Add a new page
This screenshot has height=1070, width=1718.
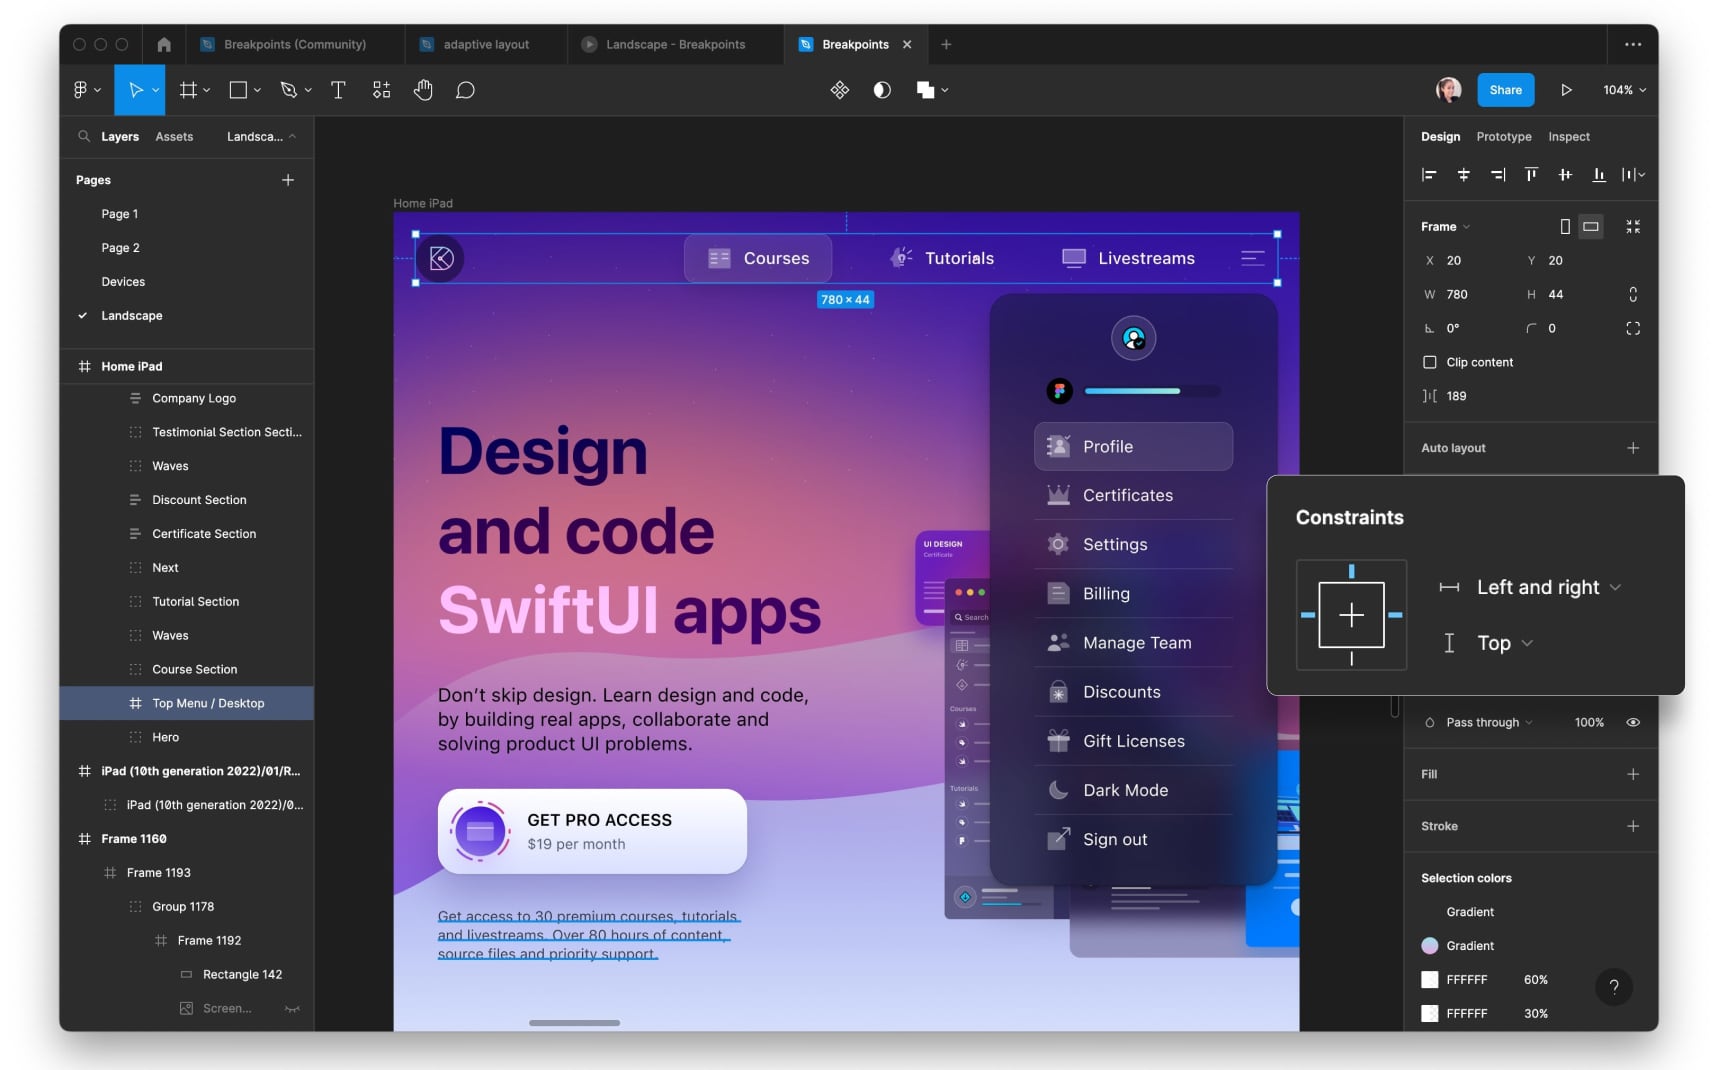[x=288, y=180]
